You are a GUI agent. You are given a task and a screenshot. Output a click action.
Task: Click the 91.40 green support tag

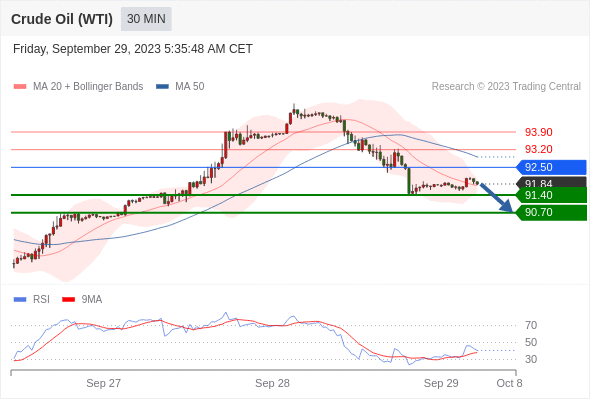(551, 195)
